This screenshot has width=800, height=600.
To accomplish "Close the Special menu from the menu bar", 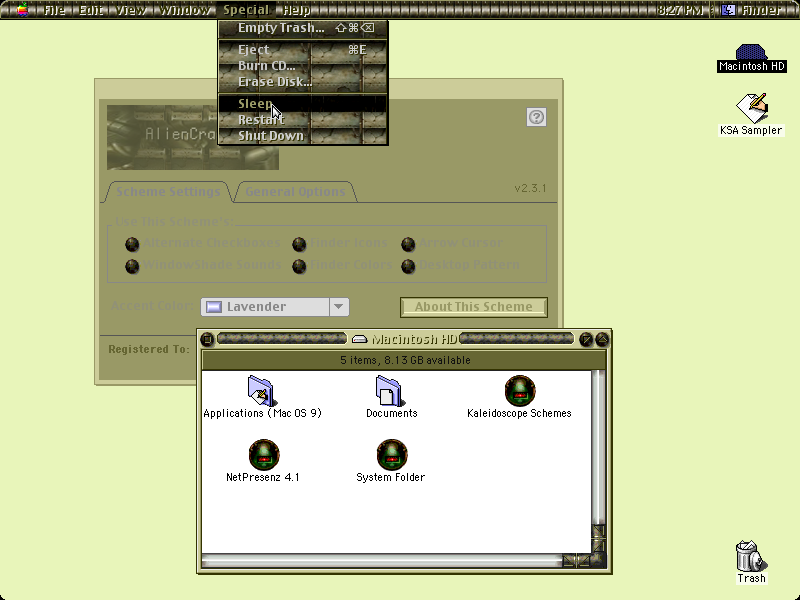I will pos(246,10).
